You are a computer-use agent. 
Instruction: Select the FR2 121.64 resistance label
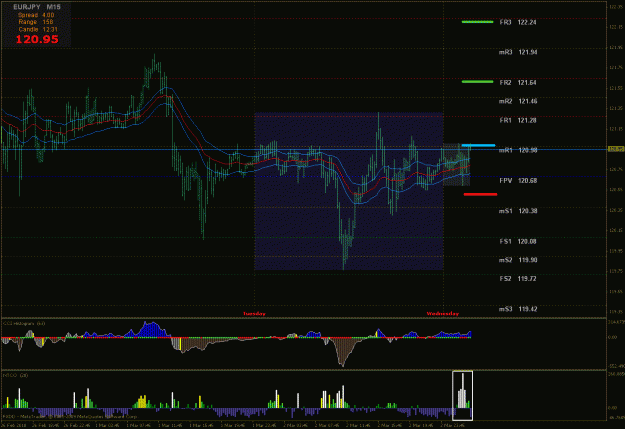517,83
